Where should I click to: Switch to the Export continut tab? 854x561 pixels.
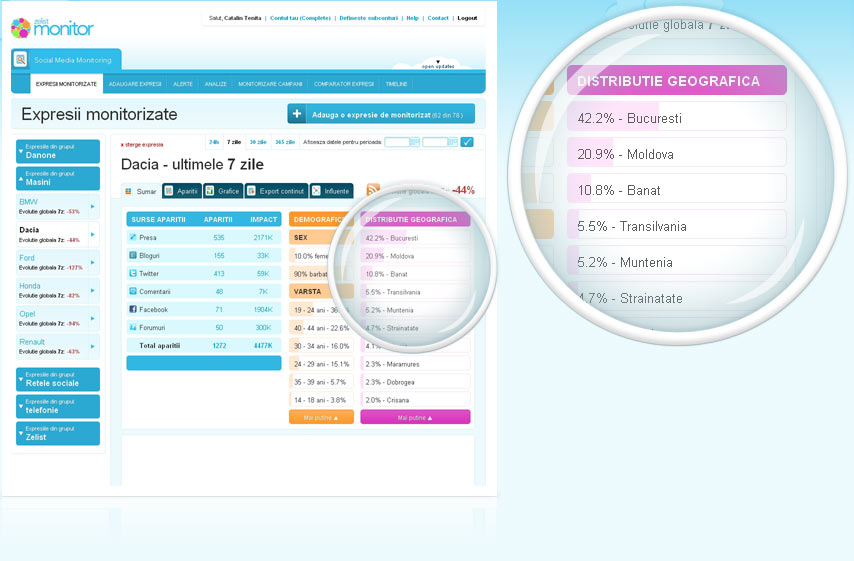pyautogui.click(x=277, y=191)
